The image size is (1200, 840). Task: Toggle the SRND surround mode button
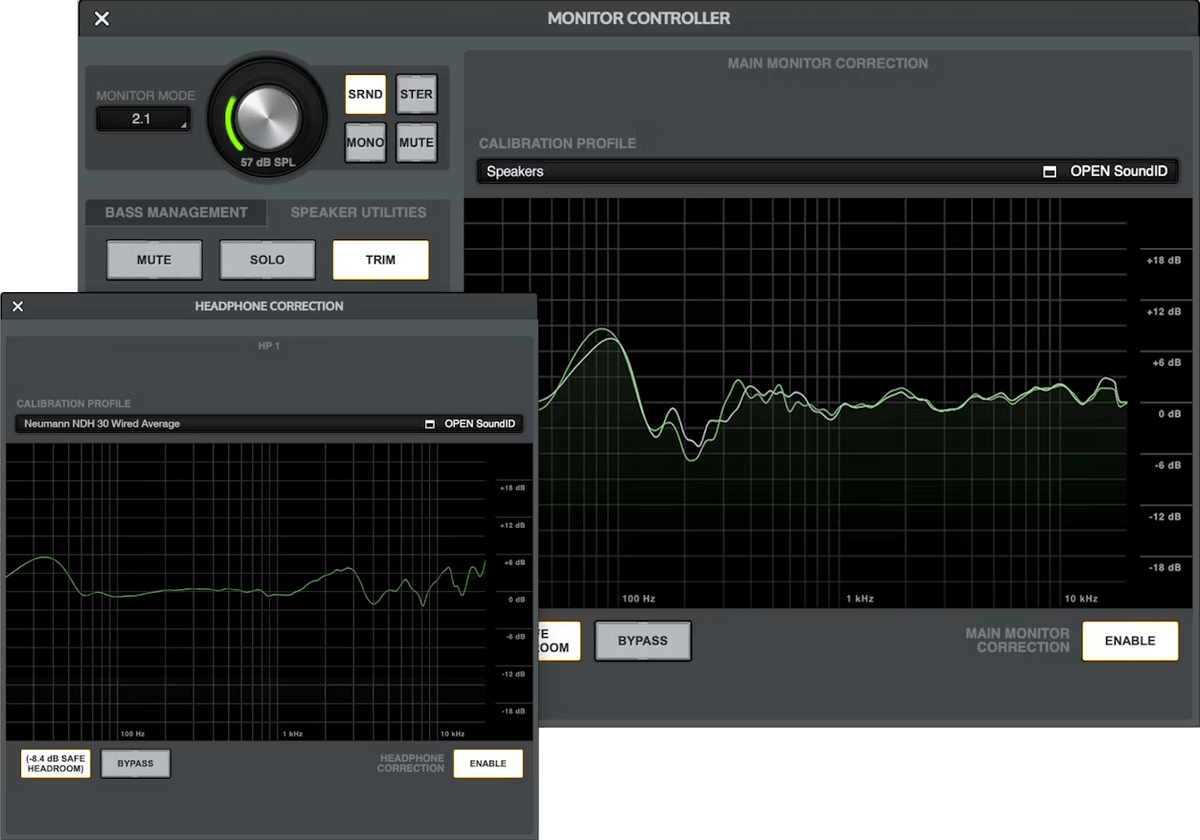coord(365,95)
